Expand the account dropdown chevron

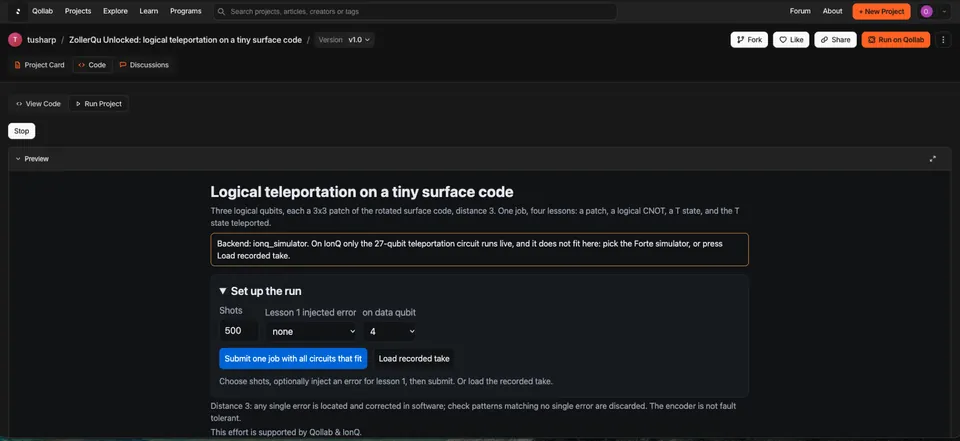point(943,12)
